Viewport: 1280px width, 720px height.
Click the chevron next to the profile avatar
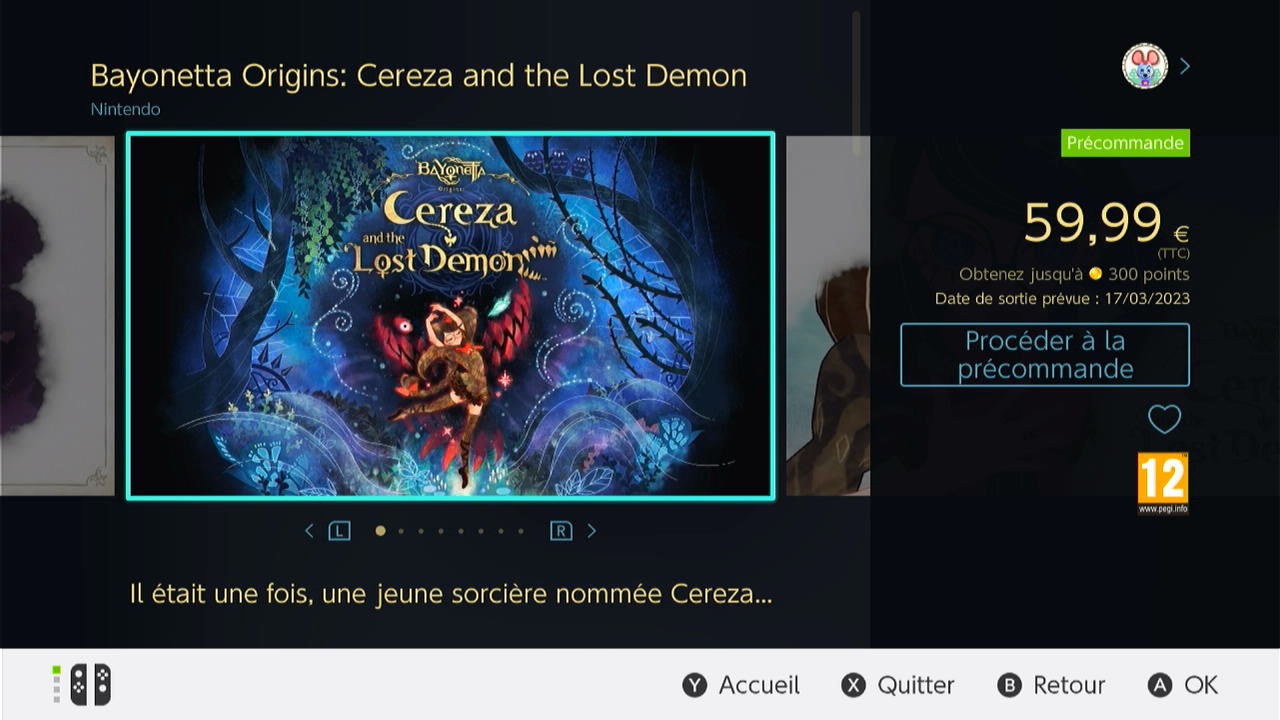coord(1185,66)
